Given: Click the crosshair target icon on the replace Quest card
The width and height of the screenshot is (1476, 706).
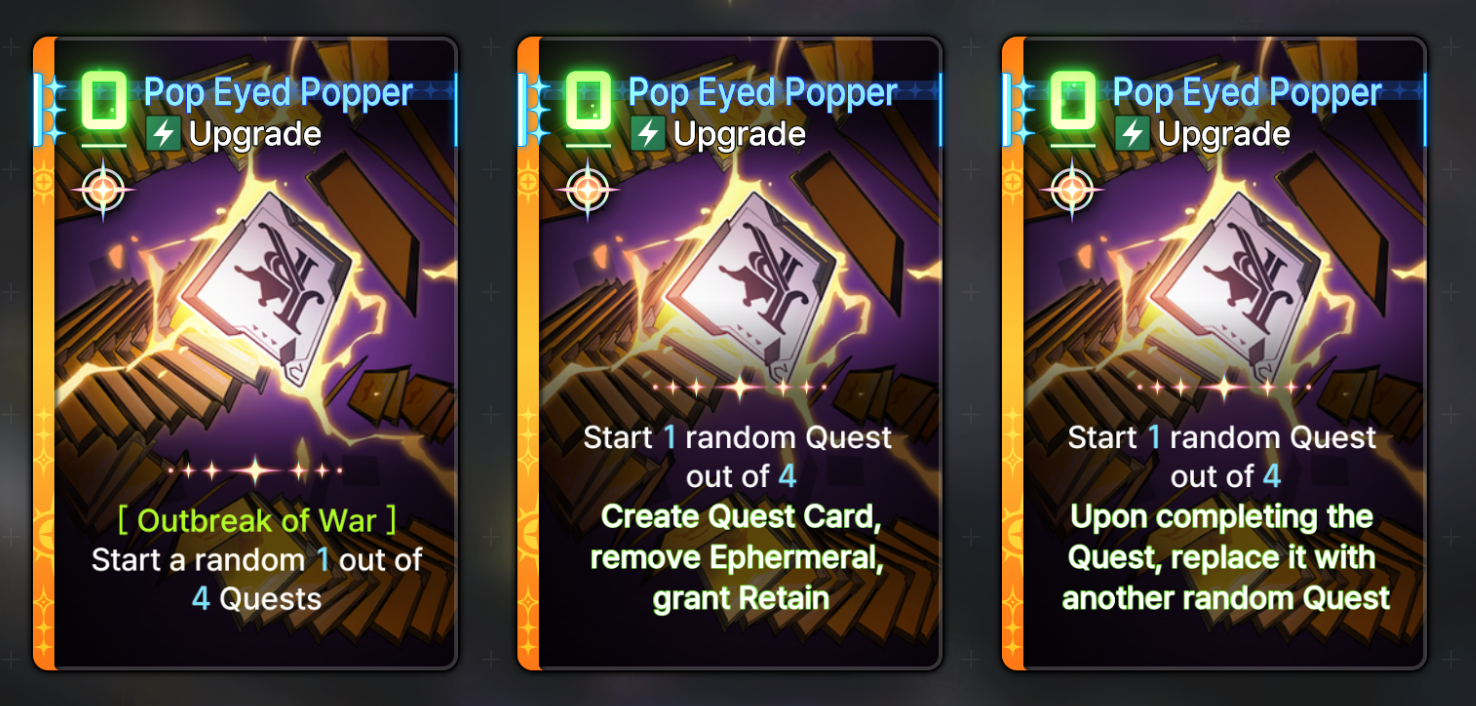Looking at the screenshot, I should click(1073, 190).
